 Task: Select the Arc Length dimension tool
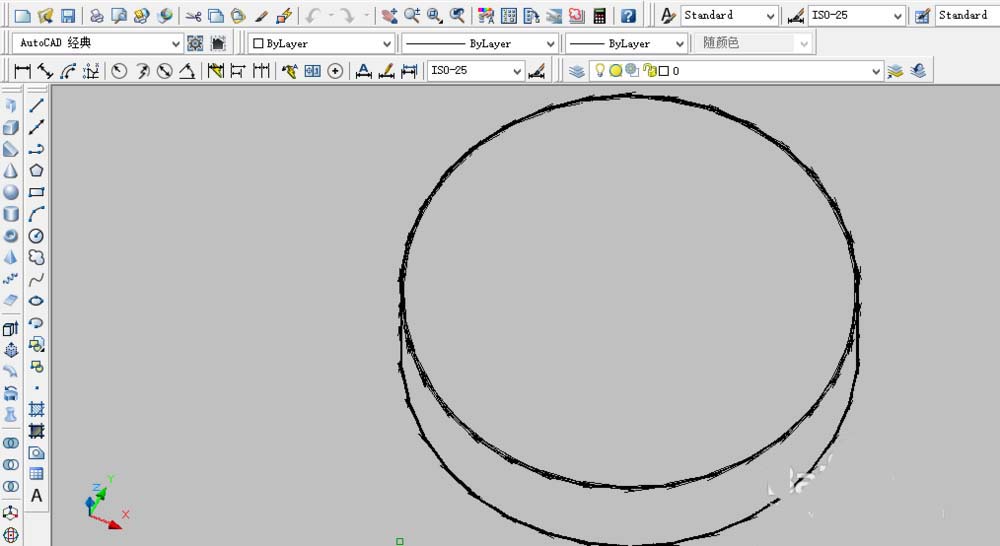(x=68, y=71)
